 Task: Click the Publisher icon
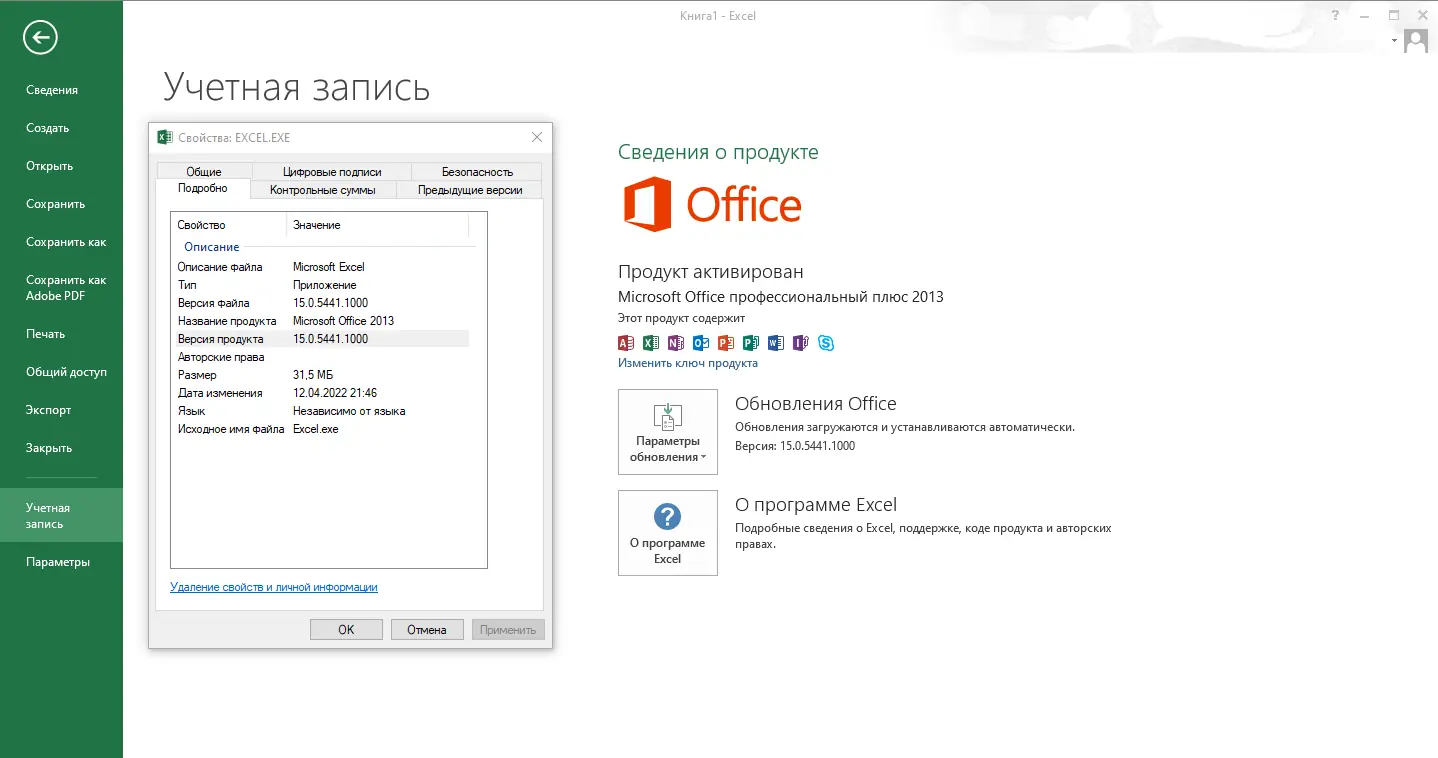(x=750, y=342)
